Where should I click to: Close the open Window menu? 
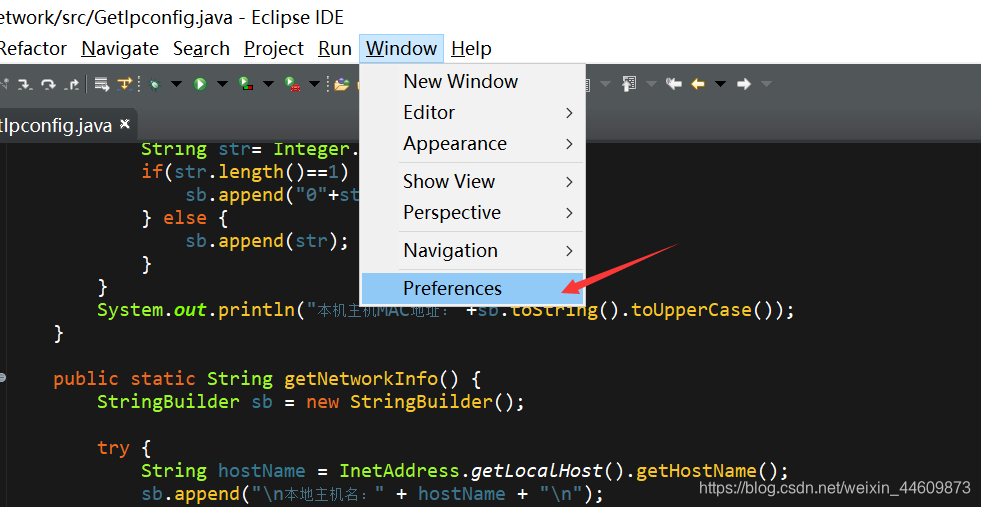(x=402, y=48)
